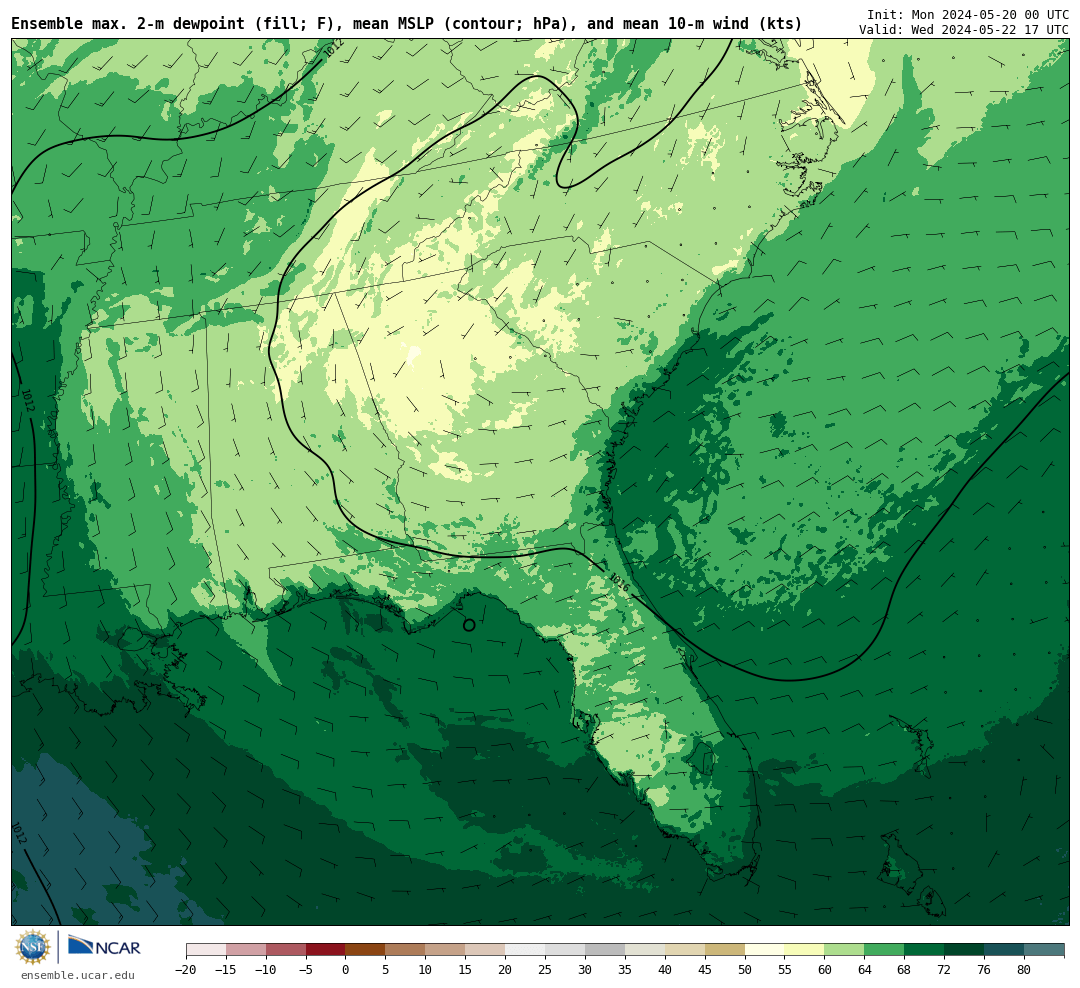Screen dimensions: 1080x988
Task: Click the 0 colorbar tick label
Action: (x=346, y=970)
